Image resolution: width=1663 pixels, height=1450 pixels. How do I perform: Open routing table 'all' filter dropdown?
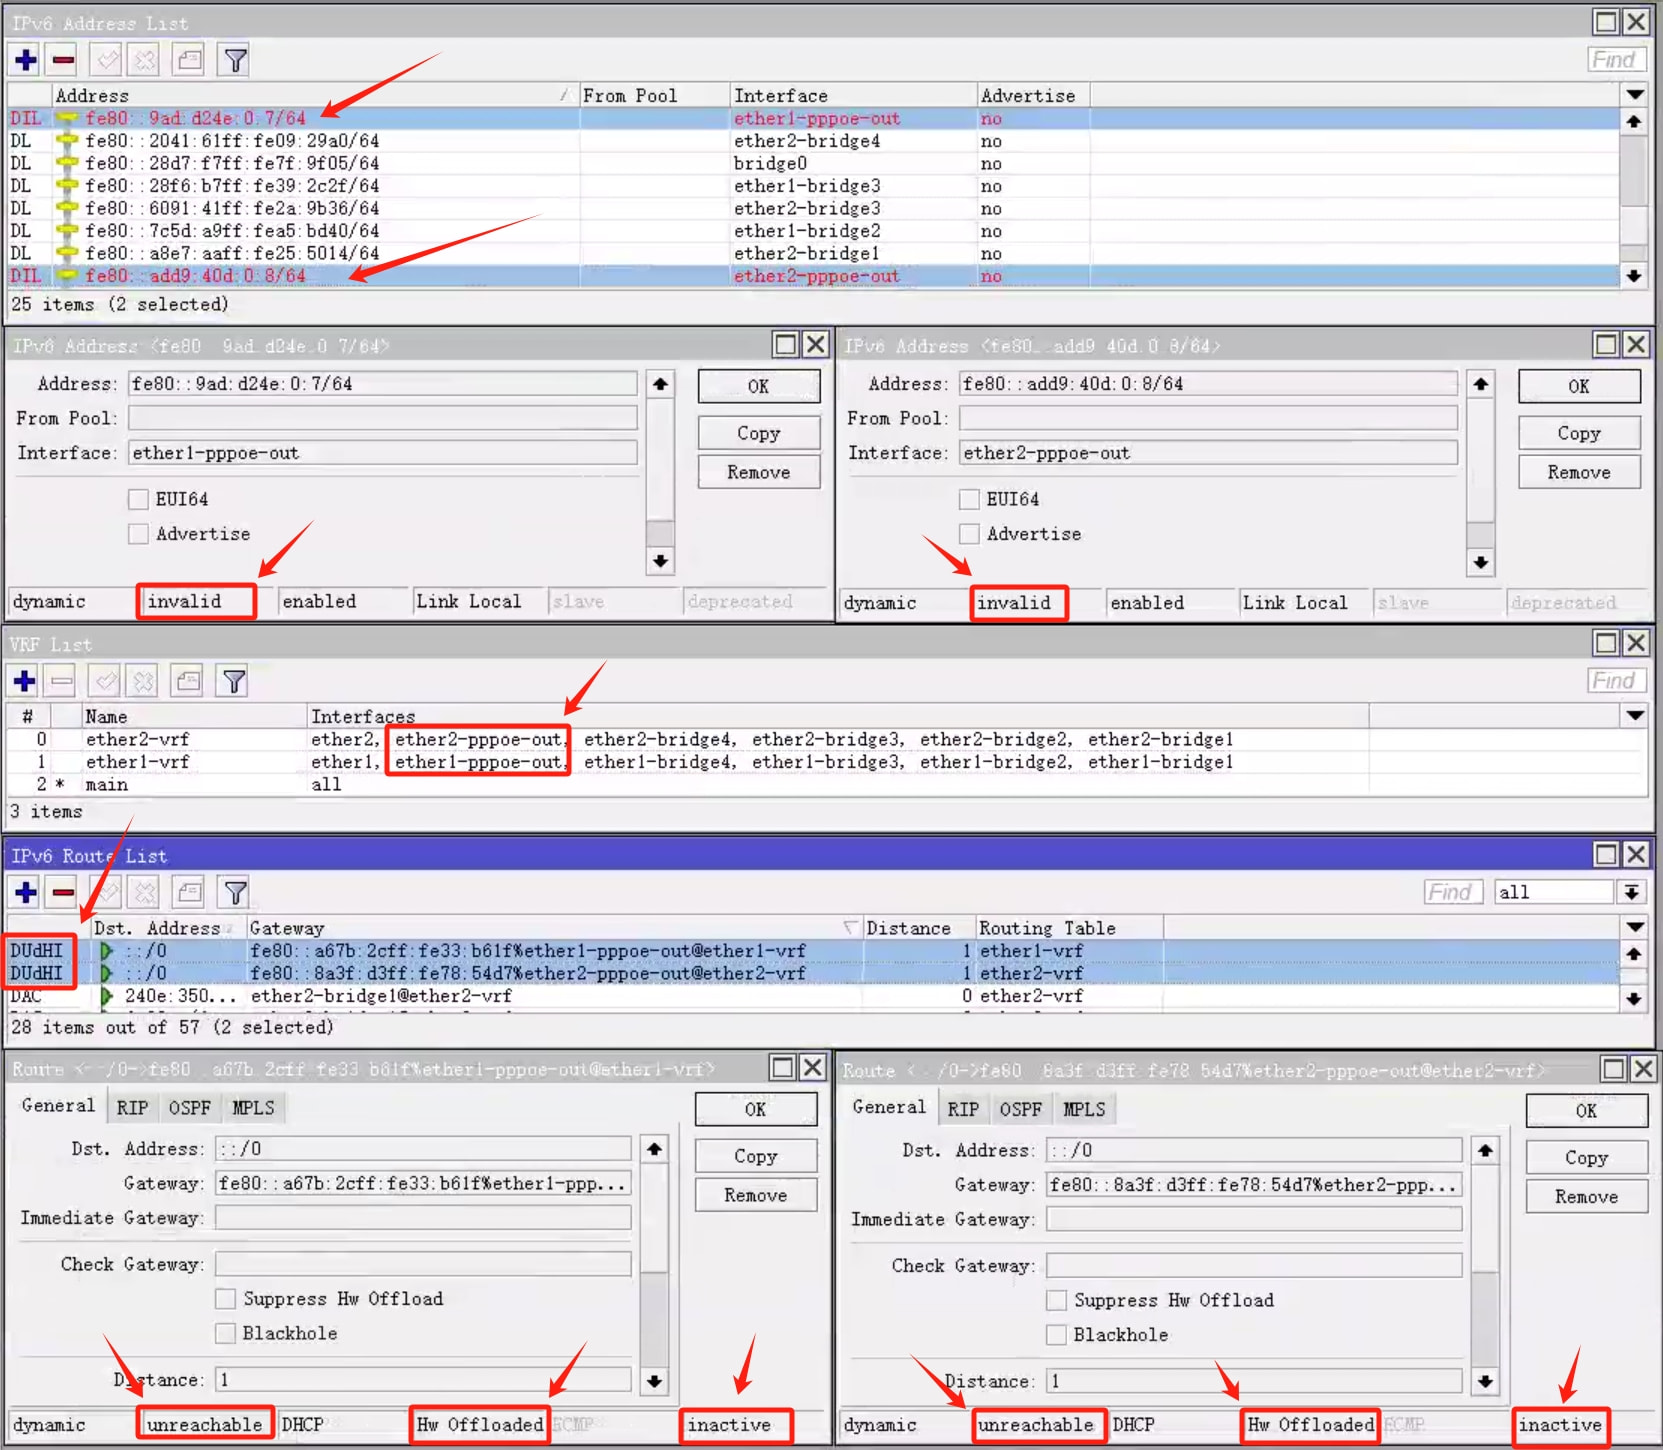point(1631,892)
